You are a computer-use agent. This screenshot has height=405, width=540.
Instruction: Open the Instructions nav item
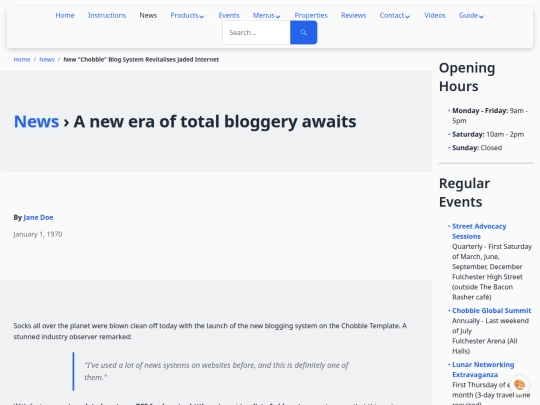(107, 15)
